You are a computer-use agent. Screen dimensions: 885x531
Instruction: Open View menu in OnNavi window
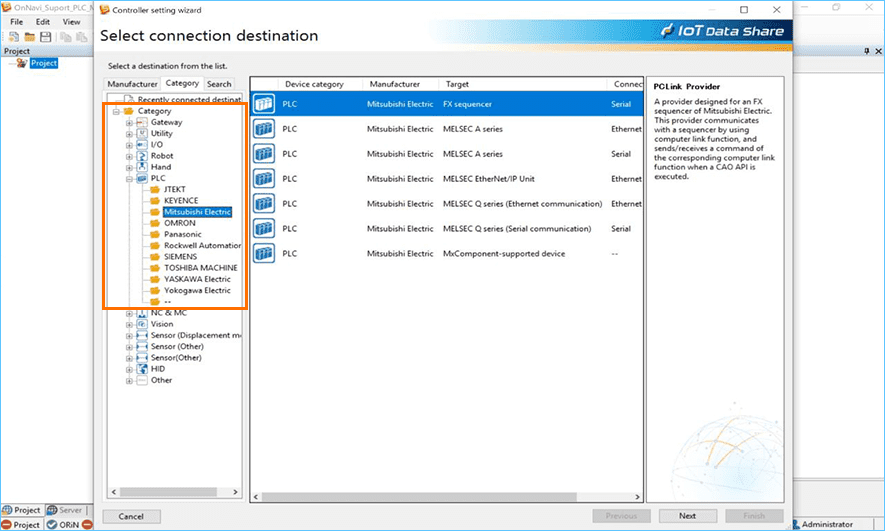point(71,21)
